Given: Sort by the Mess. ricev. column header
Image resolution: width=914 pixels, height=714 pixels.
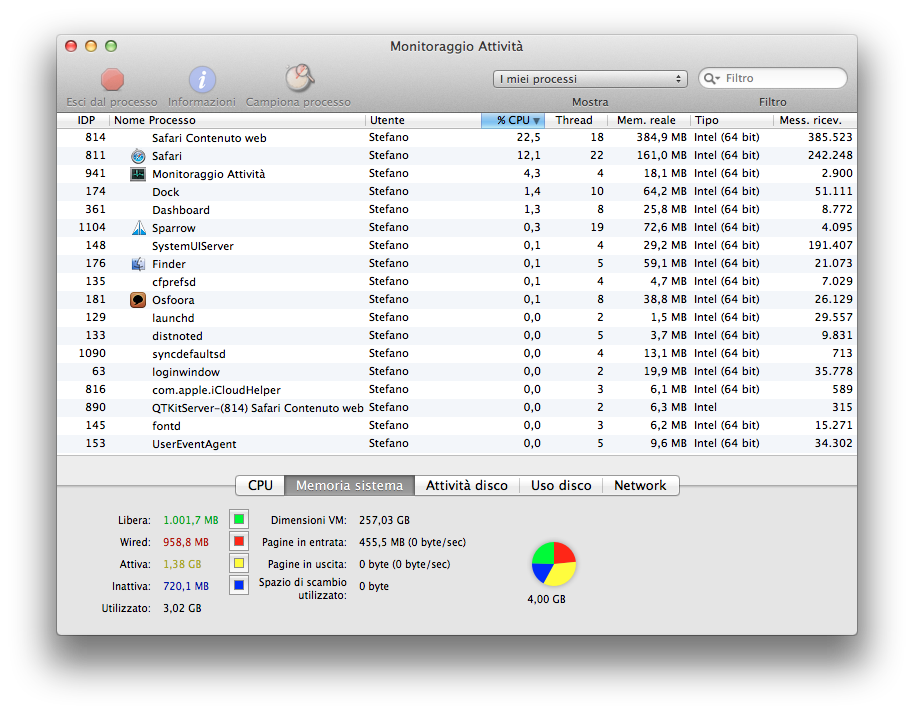Looking at the screenshot, I should (x=815, y=120).
